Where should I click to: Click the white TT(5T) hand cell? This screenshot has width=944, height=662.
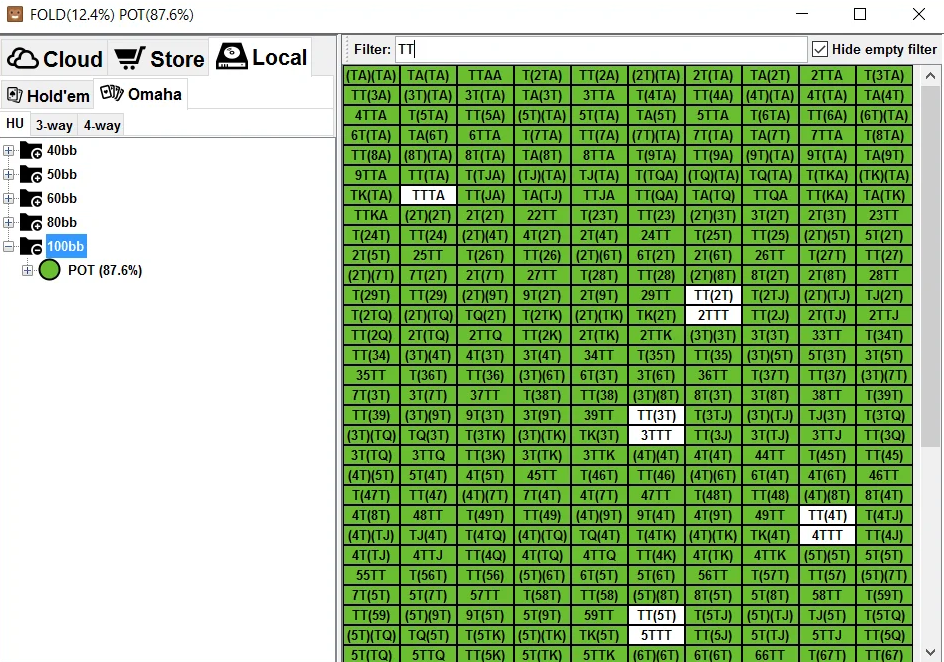click(656, 616)
